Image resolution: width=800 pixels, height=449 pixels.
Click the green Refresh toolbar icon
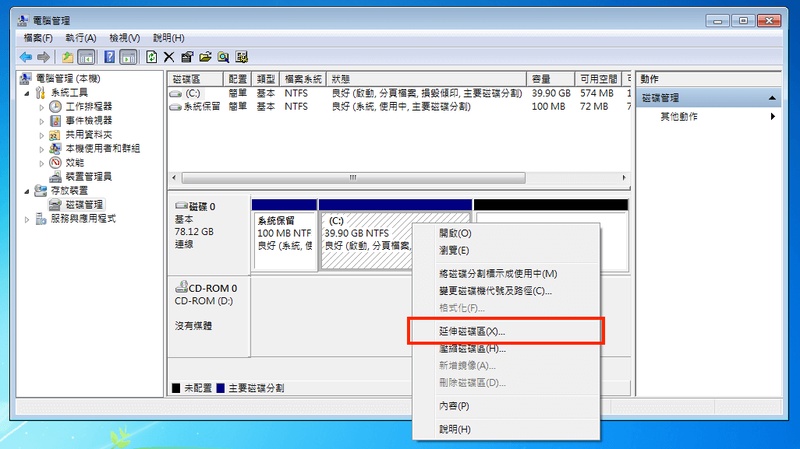(151, 57)
